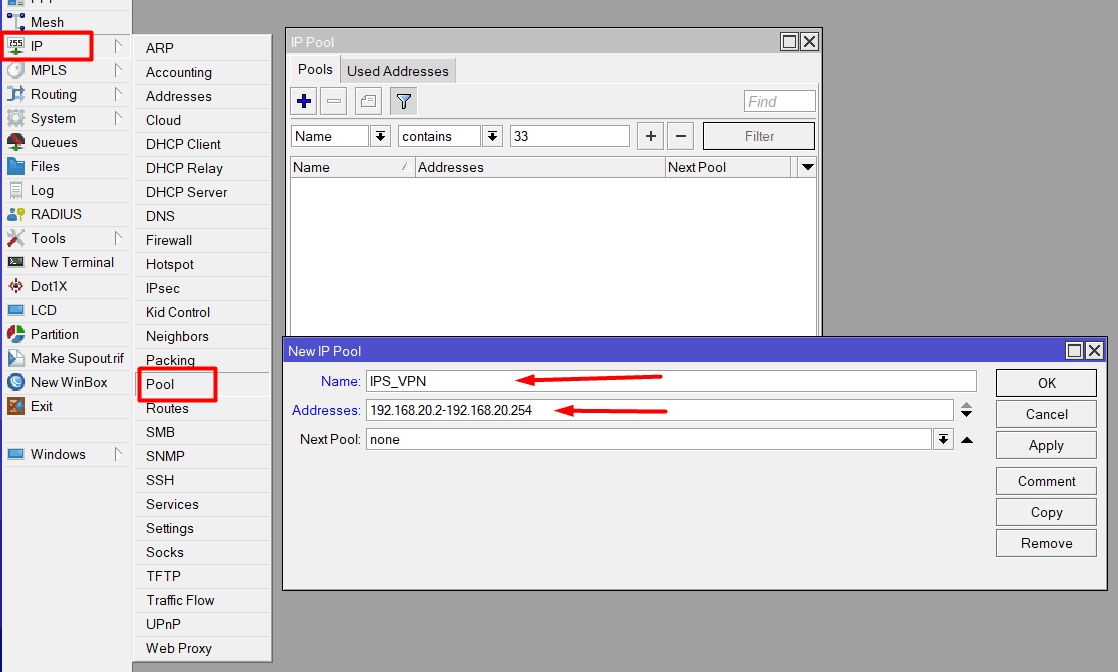
Task: Collapse the Next Pool field up arrow
Action: click(x=967, y=440)
